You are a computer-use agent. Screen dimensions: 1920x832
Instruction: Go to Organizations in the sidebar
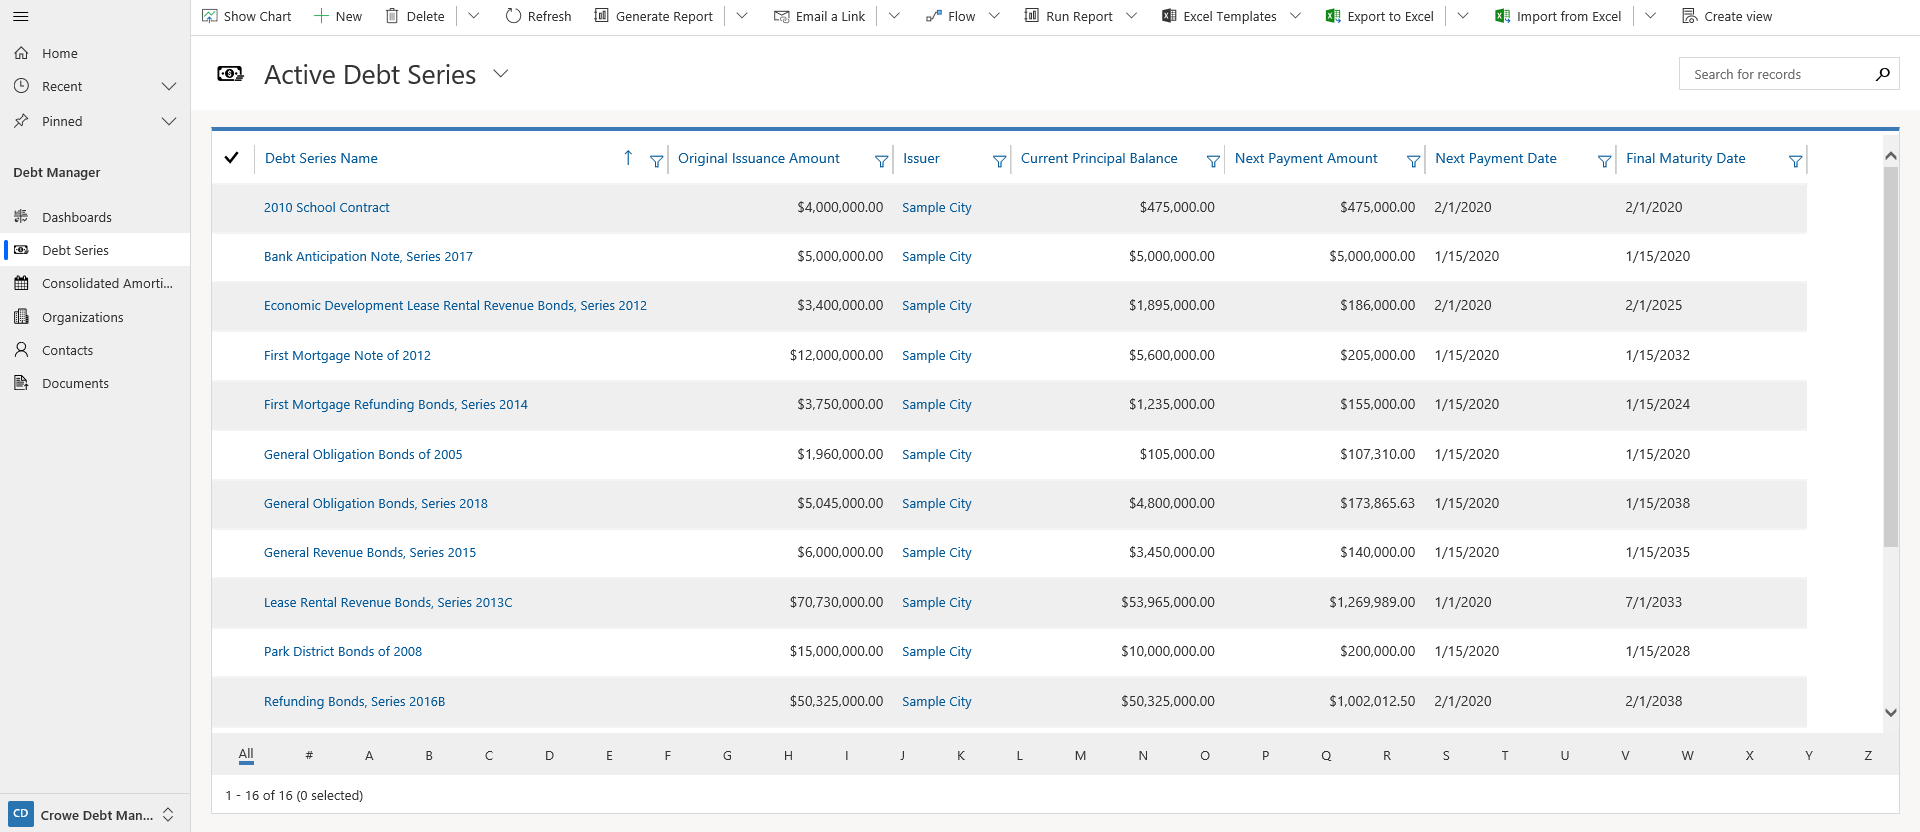83,317
